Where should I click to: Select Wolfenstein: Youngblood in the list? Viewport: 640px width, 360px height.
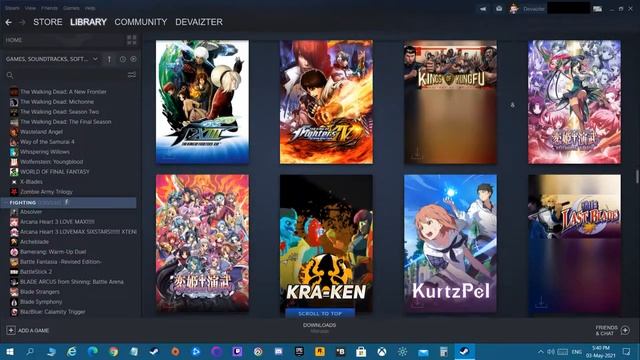point(51,162)
